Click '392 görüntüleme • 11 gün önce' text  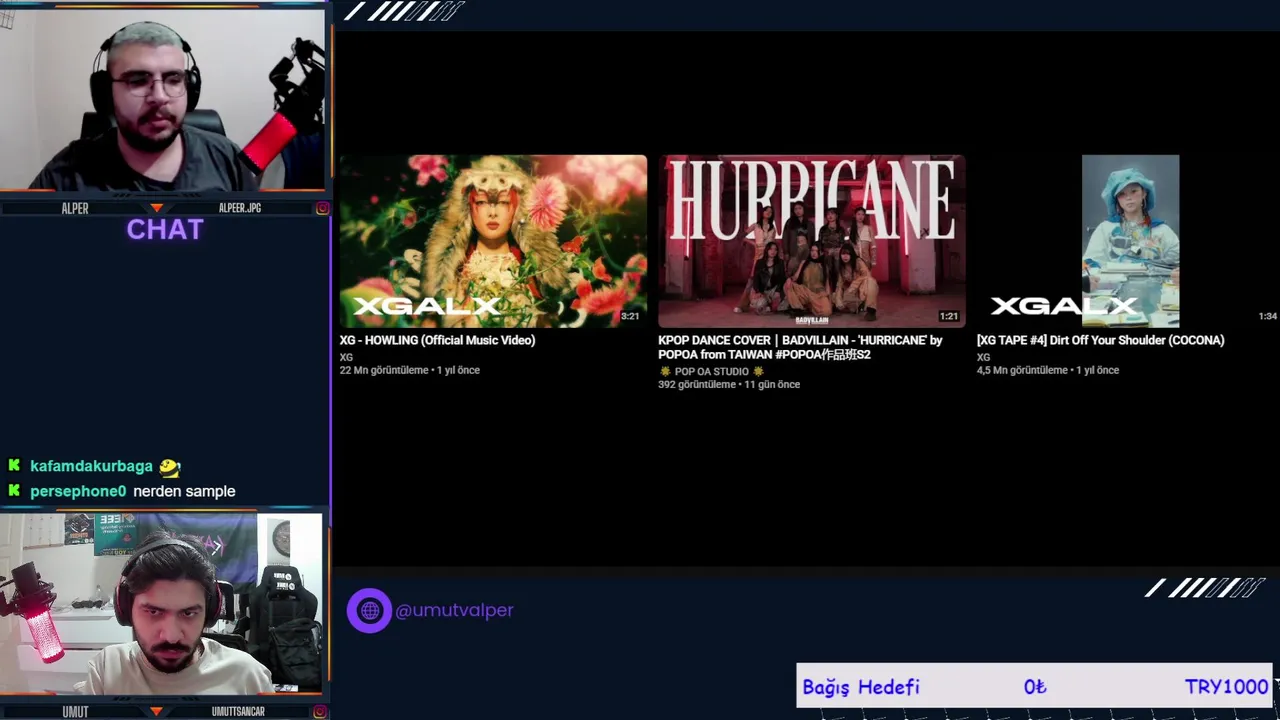729,384
